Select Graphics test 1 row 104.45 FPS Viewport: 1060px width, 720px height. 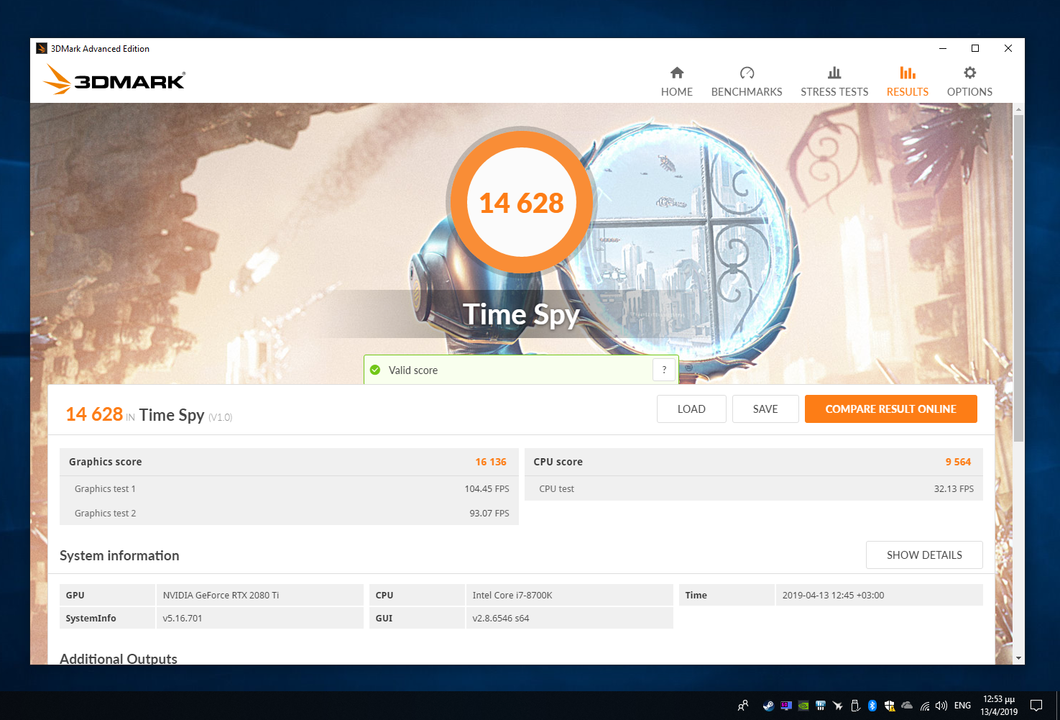click(289, 489)
